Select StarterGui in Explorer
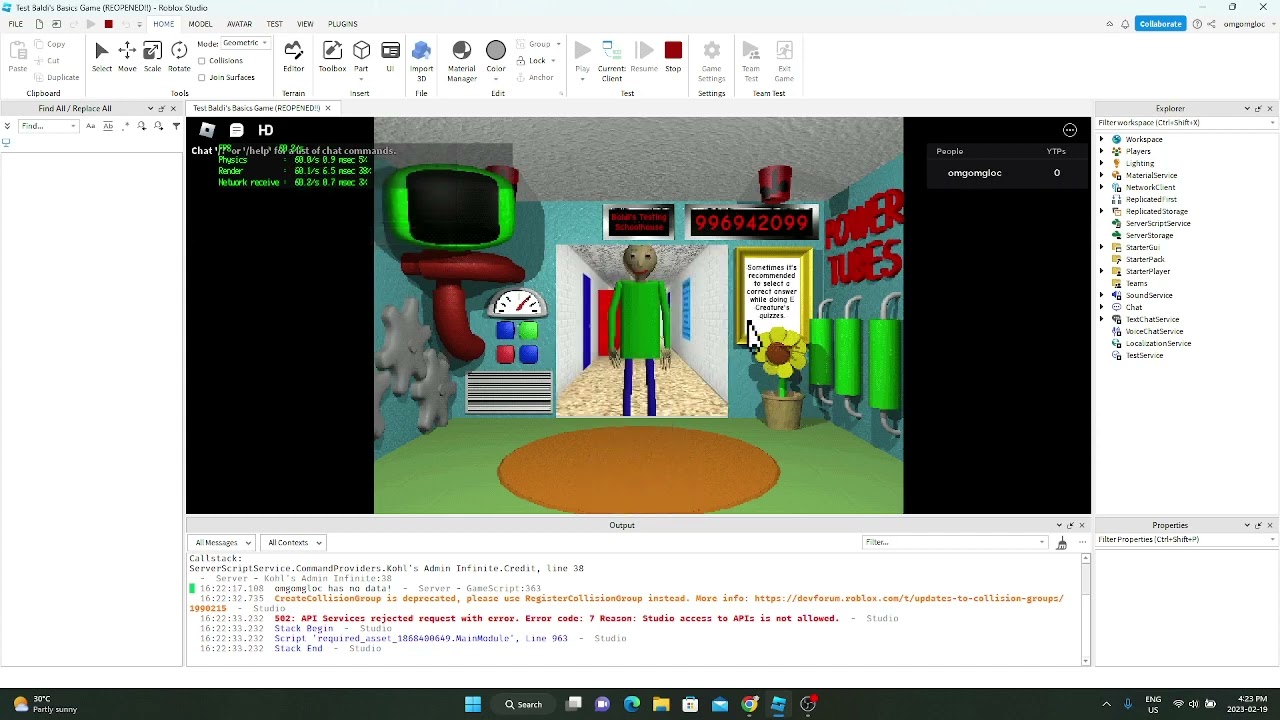The image size is (1280, 720). (1143, 247)
